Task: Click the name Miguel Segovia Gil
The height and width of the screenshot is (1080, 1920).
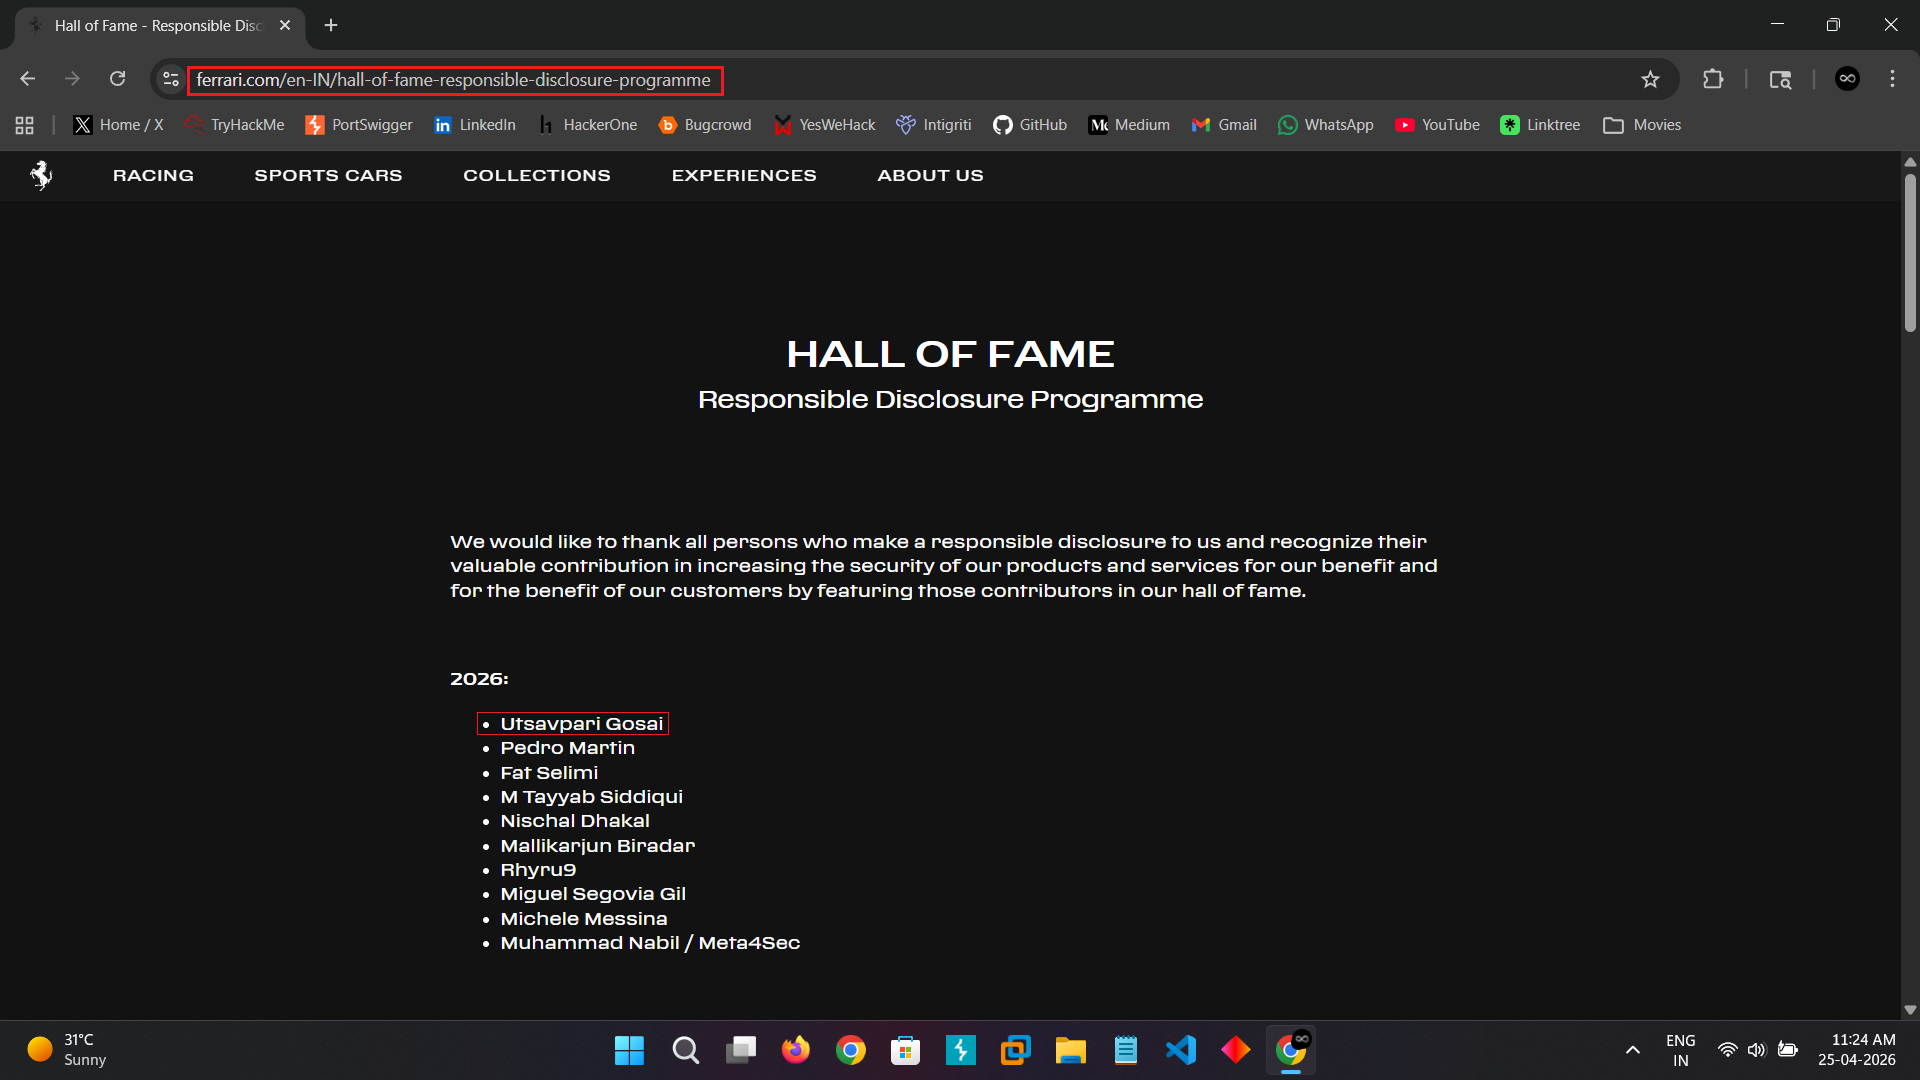Action: [593, 894]
